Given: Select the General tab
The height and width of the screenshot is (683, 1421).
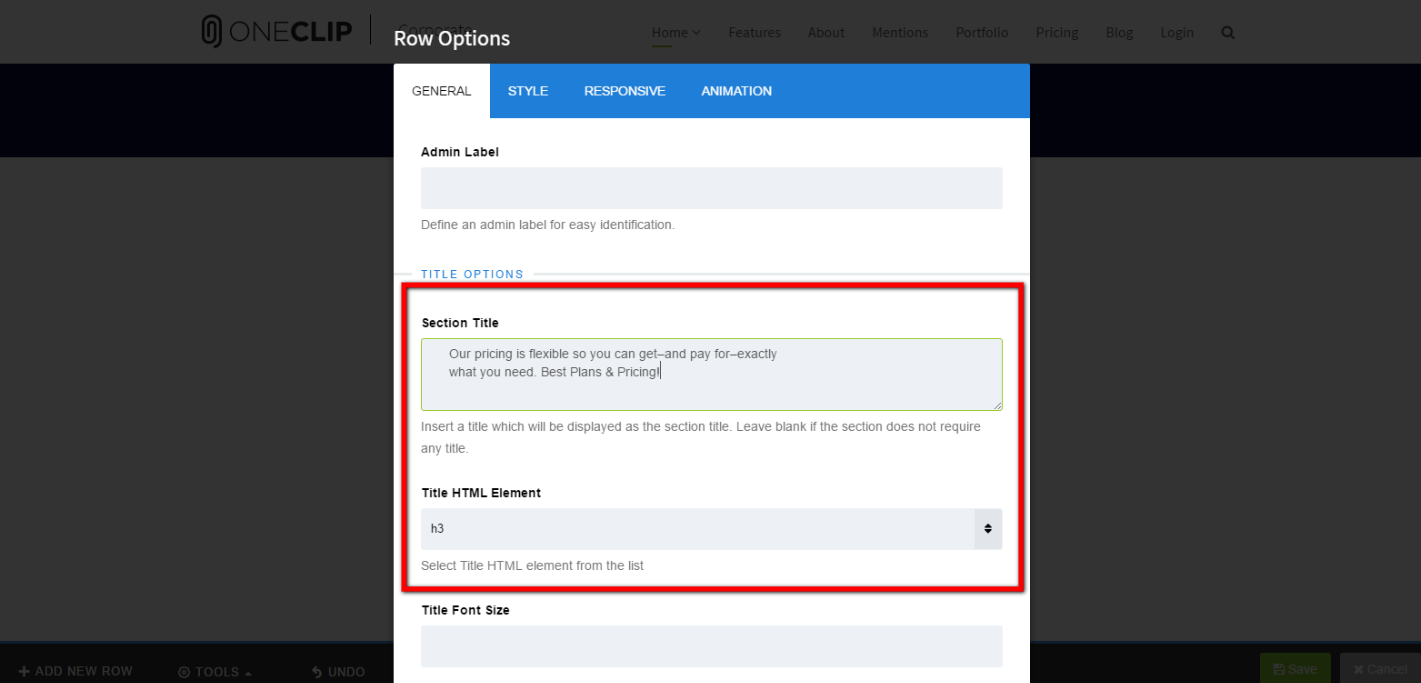Looking at the screenshot, I should click(441, 91).
